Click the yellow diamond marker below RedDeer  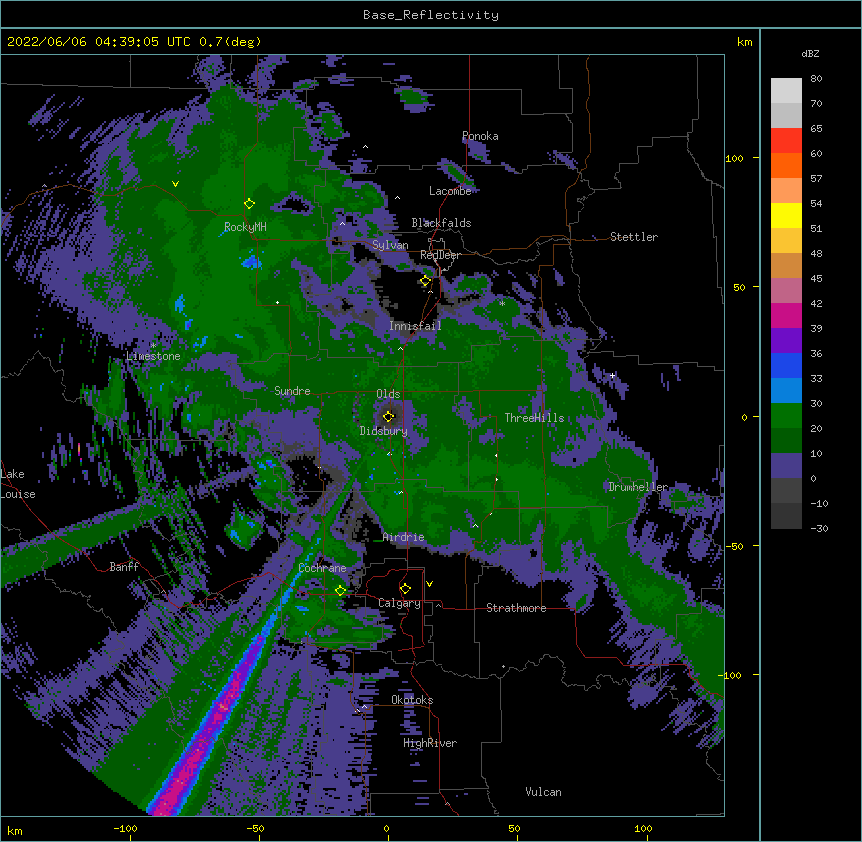pos(426,281)
